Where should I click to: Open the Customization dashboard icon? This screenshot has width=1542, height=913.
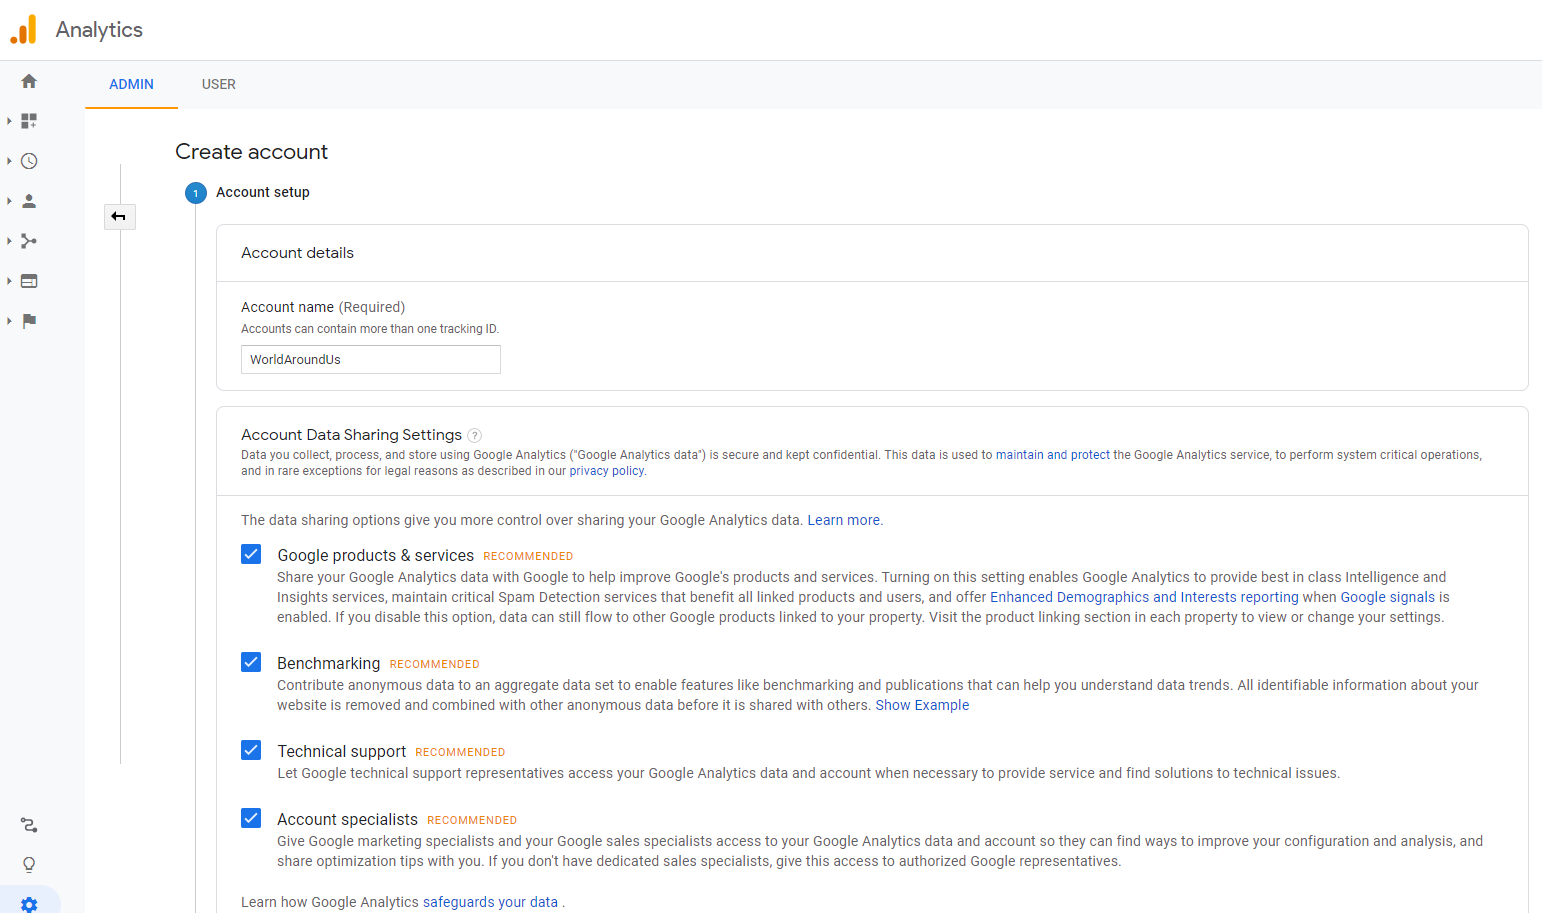[29, 121]
